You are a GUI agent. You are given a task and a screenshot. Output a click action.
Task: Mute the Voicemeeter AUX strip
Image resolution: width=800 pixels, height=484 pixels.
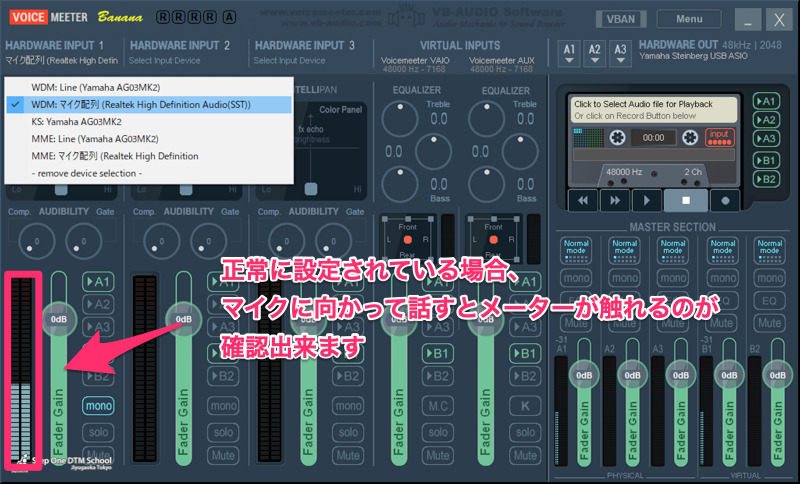525,455
